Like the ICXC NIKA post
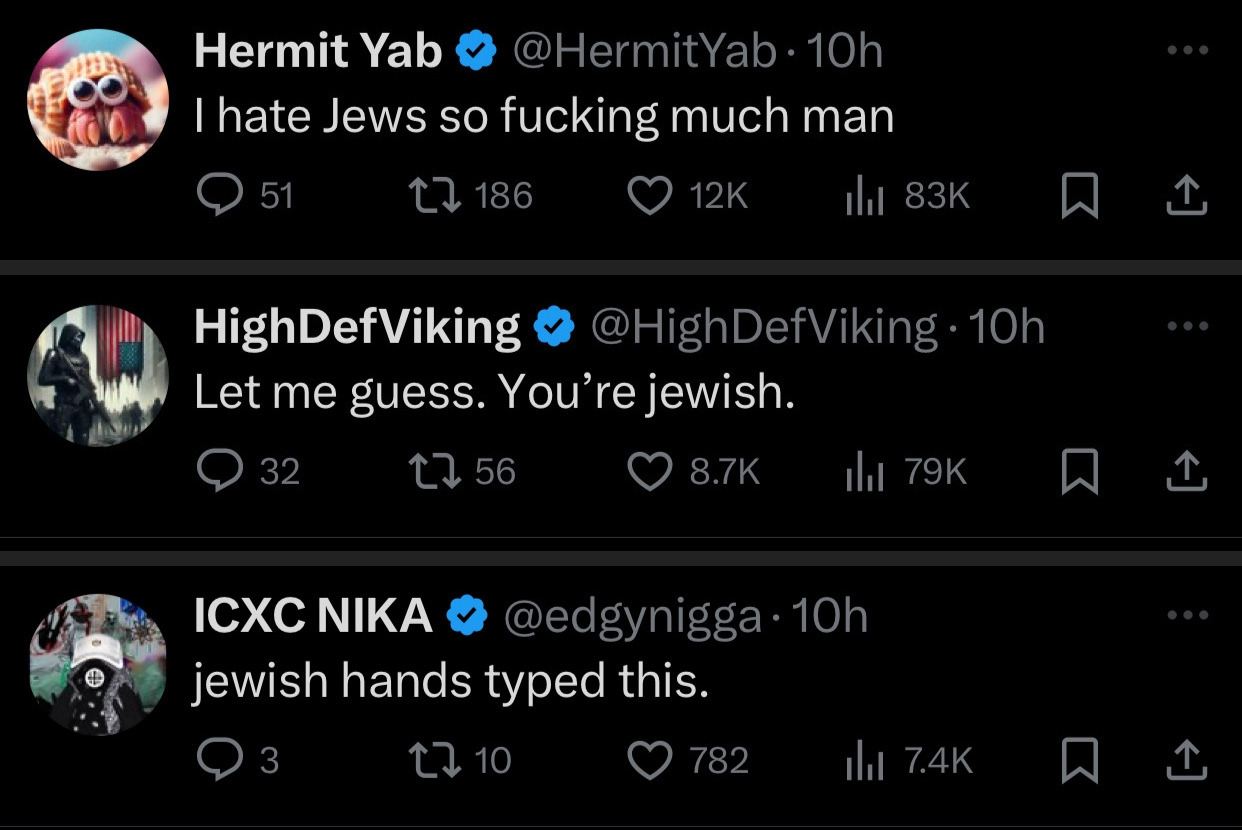 point(649,761)
